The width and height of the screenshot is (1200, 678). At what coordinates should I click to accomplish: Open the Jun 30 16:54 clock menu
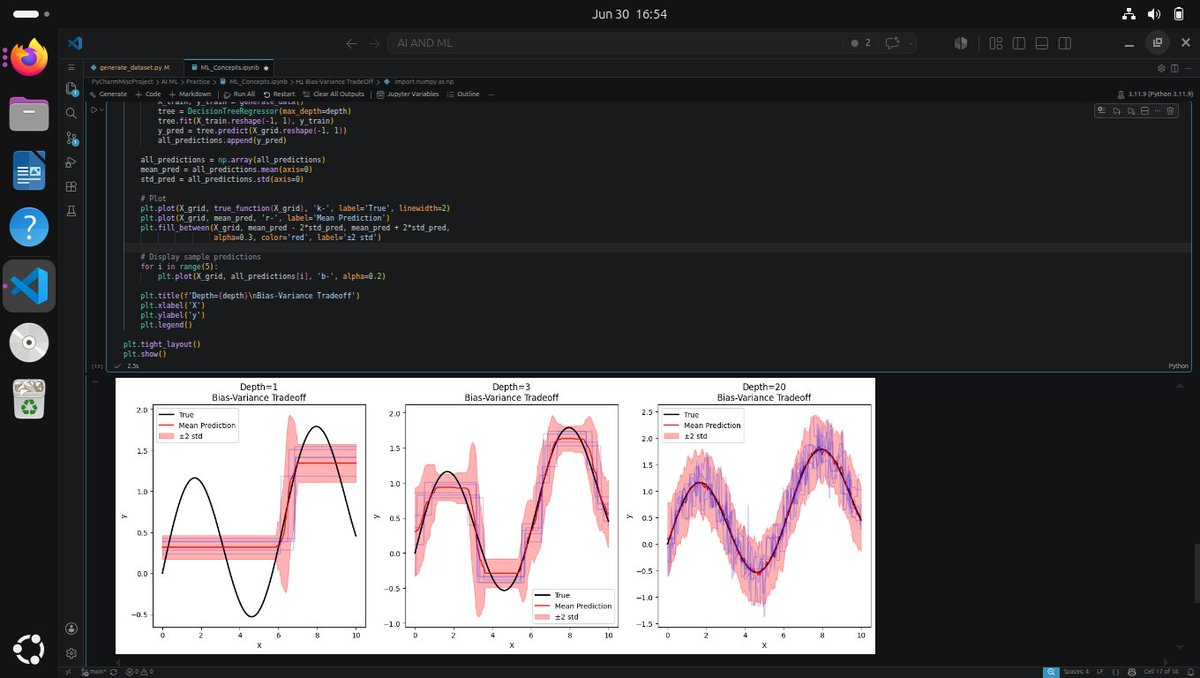[x=629, y=14]
